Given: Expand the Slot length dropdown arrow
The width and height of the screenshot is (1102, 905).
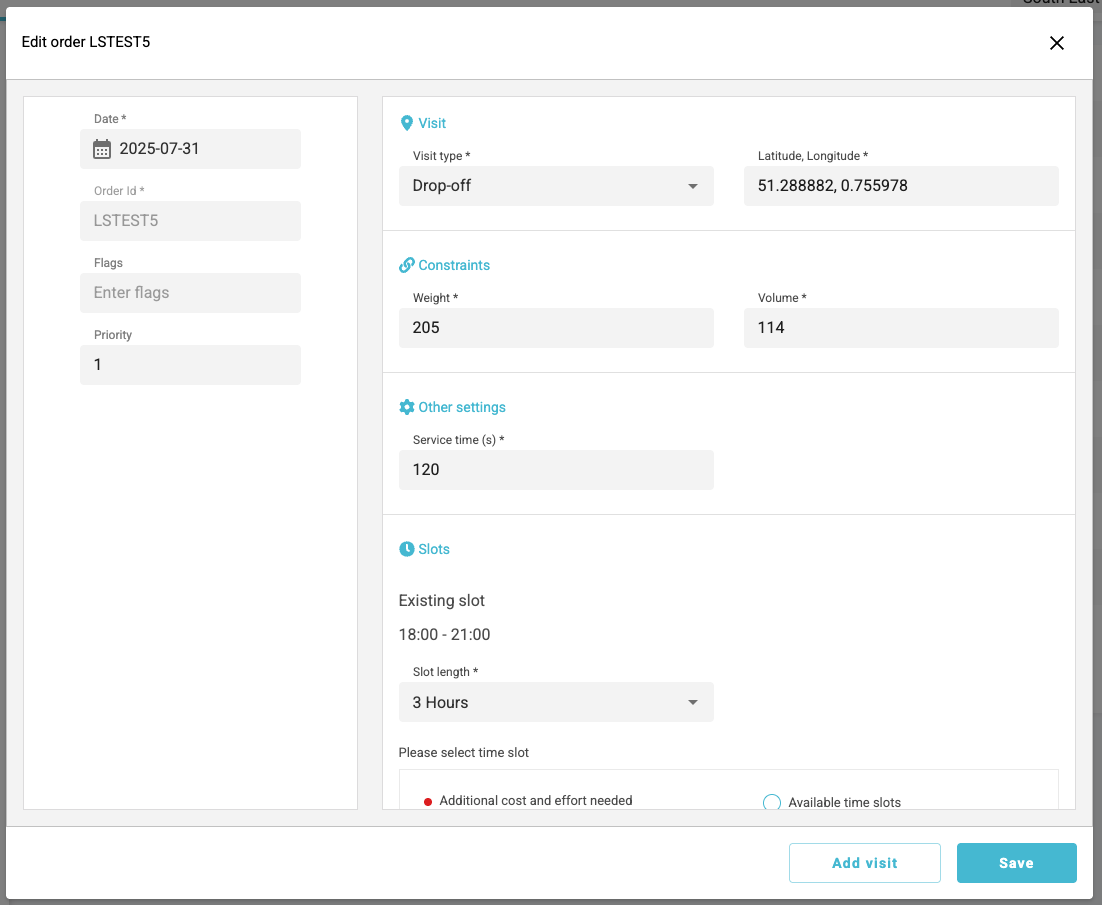Looking at the screenshot, I should (692, 703).
